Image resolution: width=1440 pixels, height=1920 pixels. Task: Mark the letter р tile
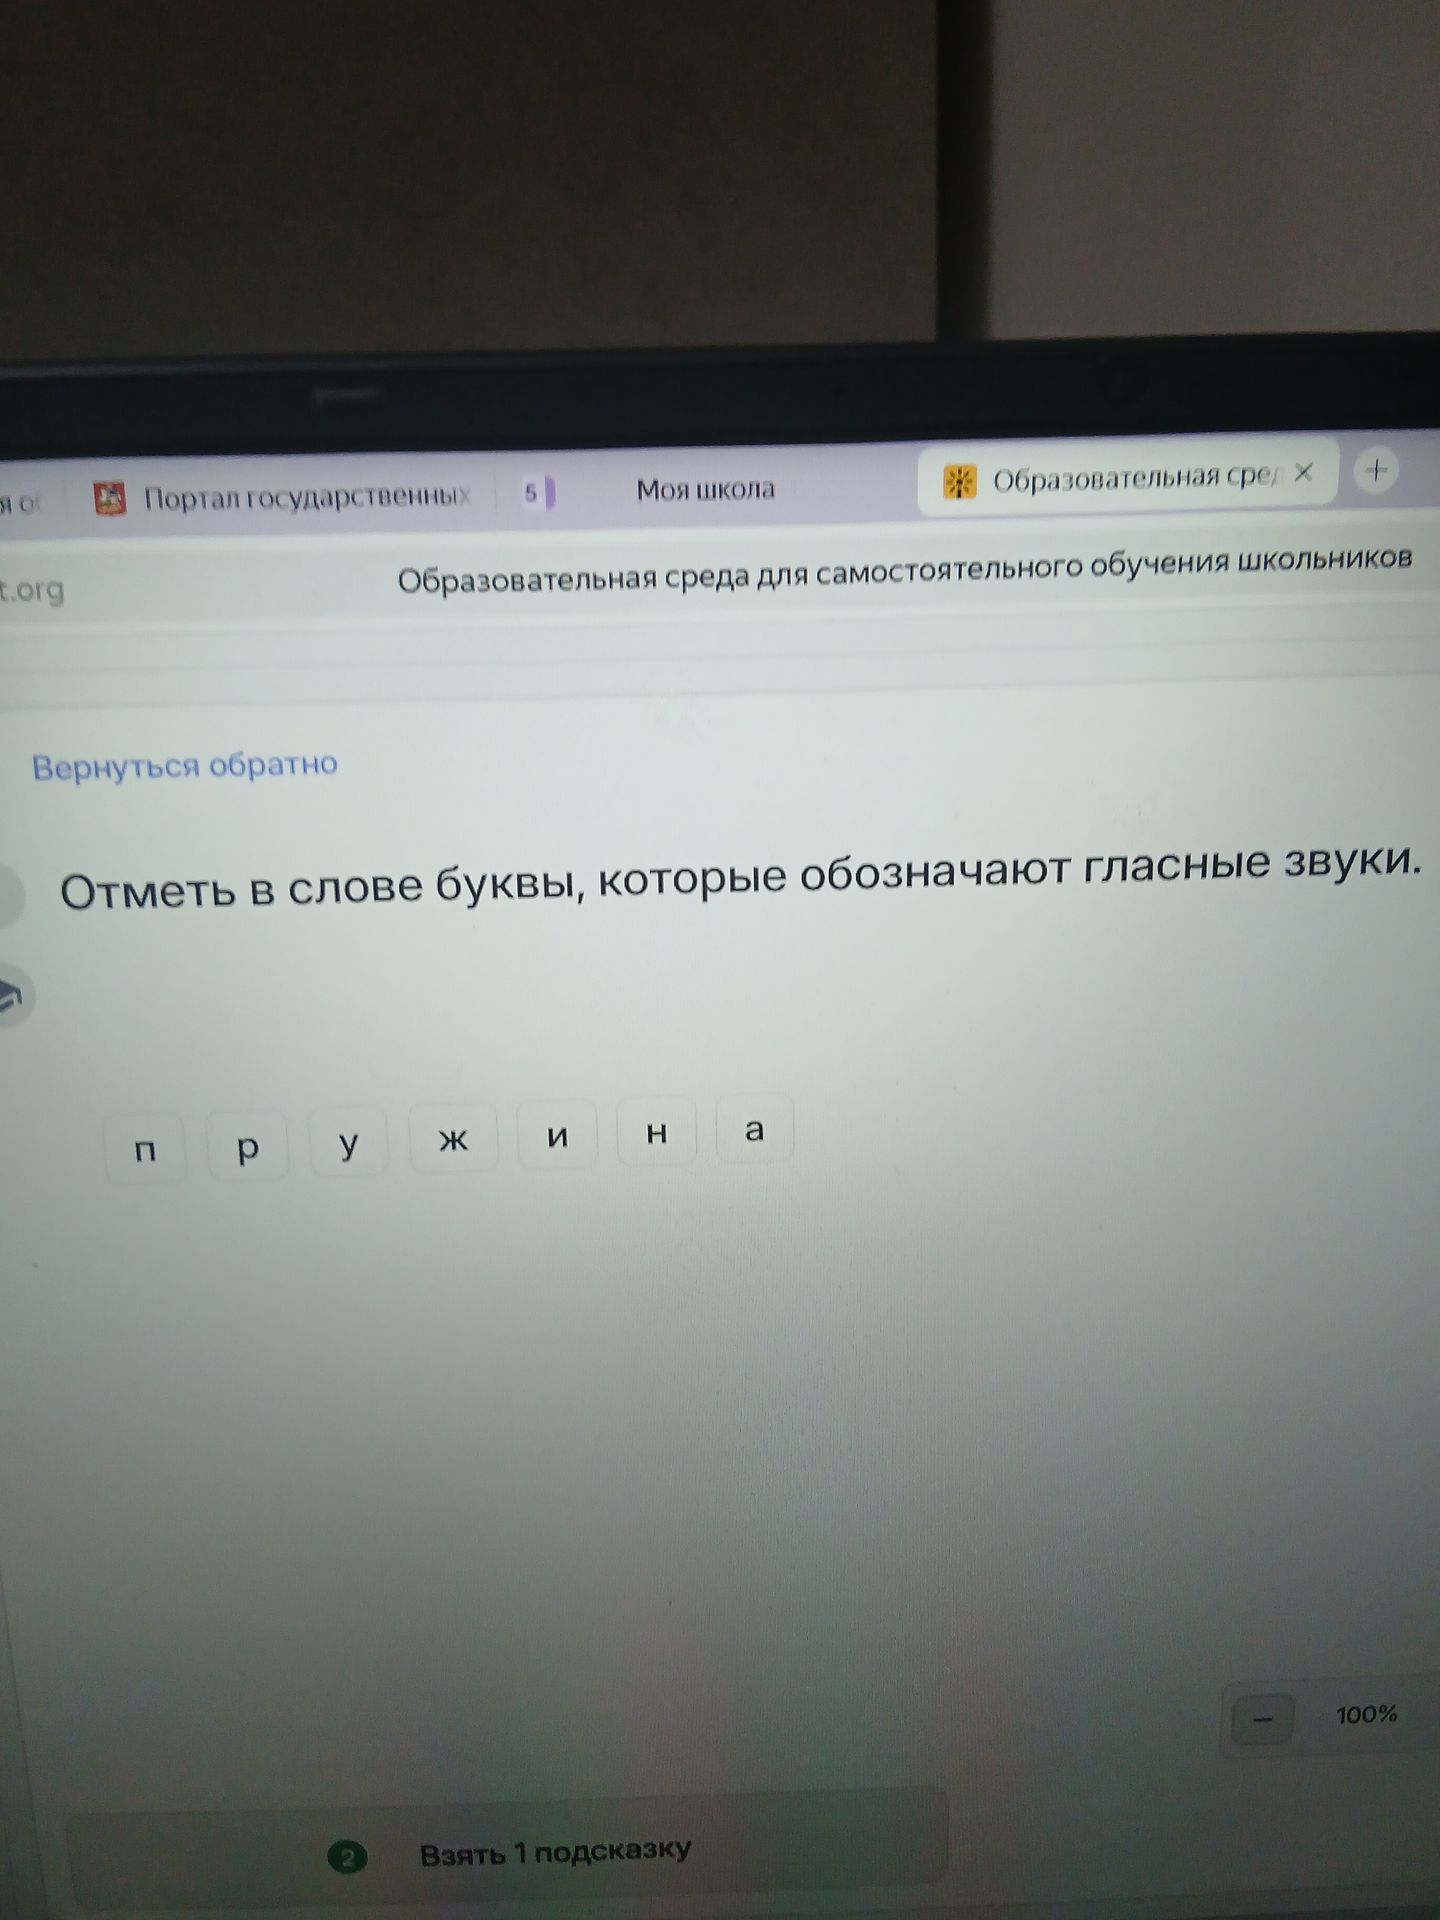tap(247, 1146)
